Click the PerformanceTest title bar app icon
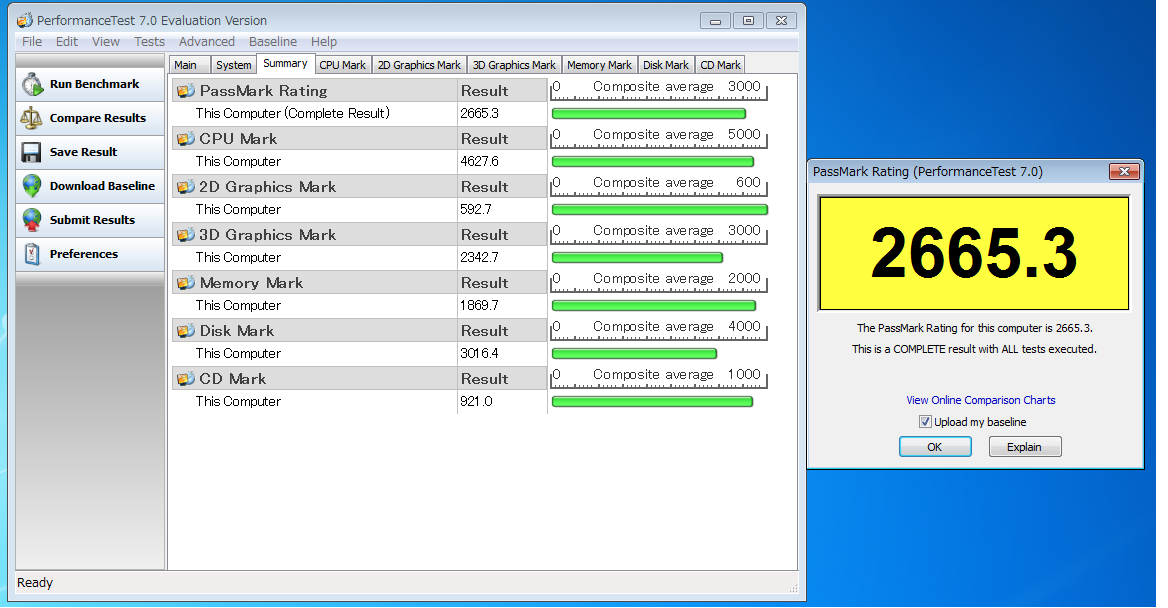The height and width of the screenshot is (608, 1168). pos(25,20)
